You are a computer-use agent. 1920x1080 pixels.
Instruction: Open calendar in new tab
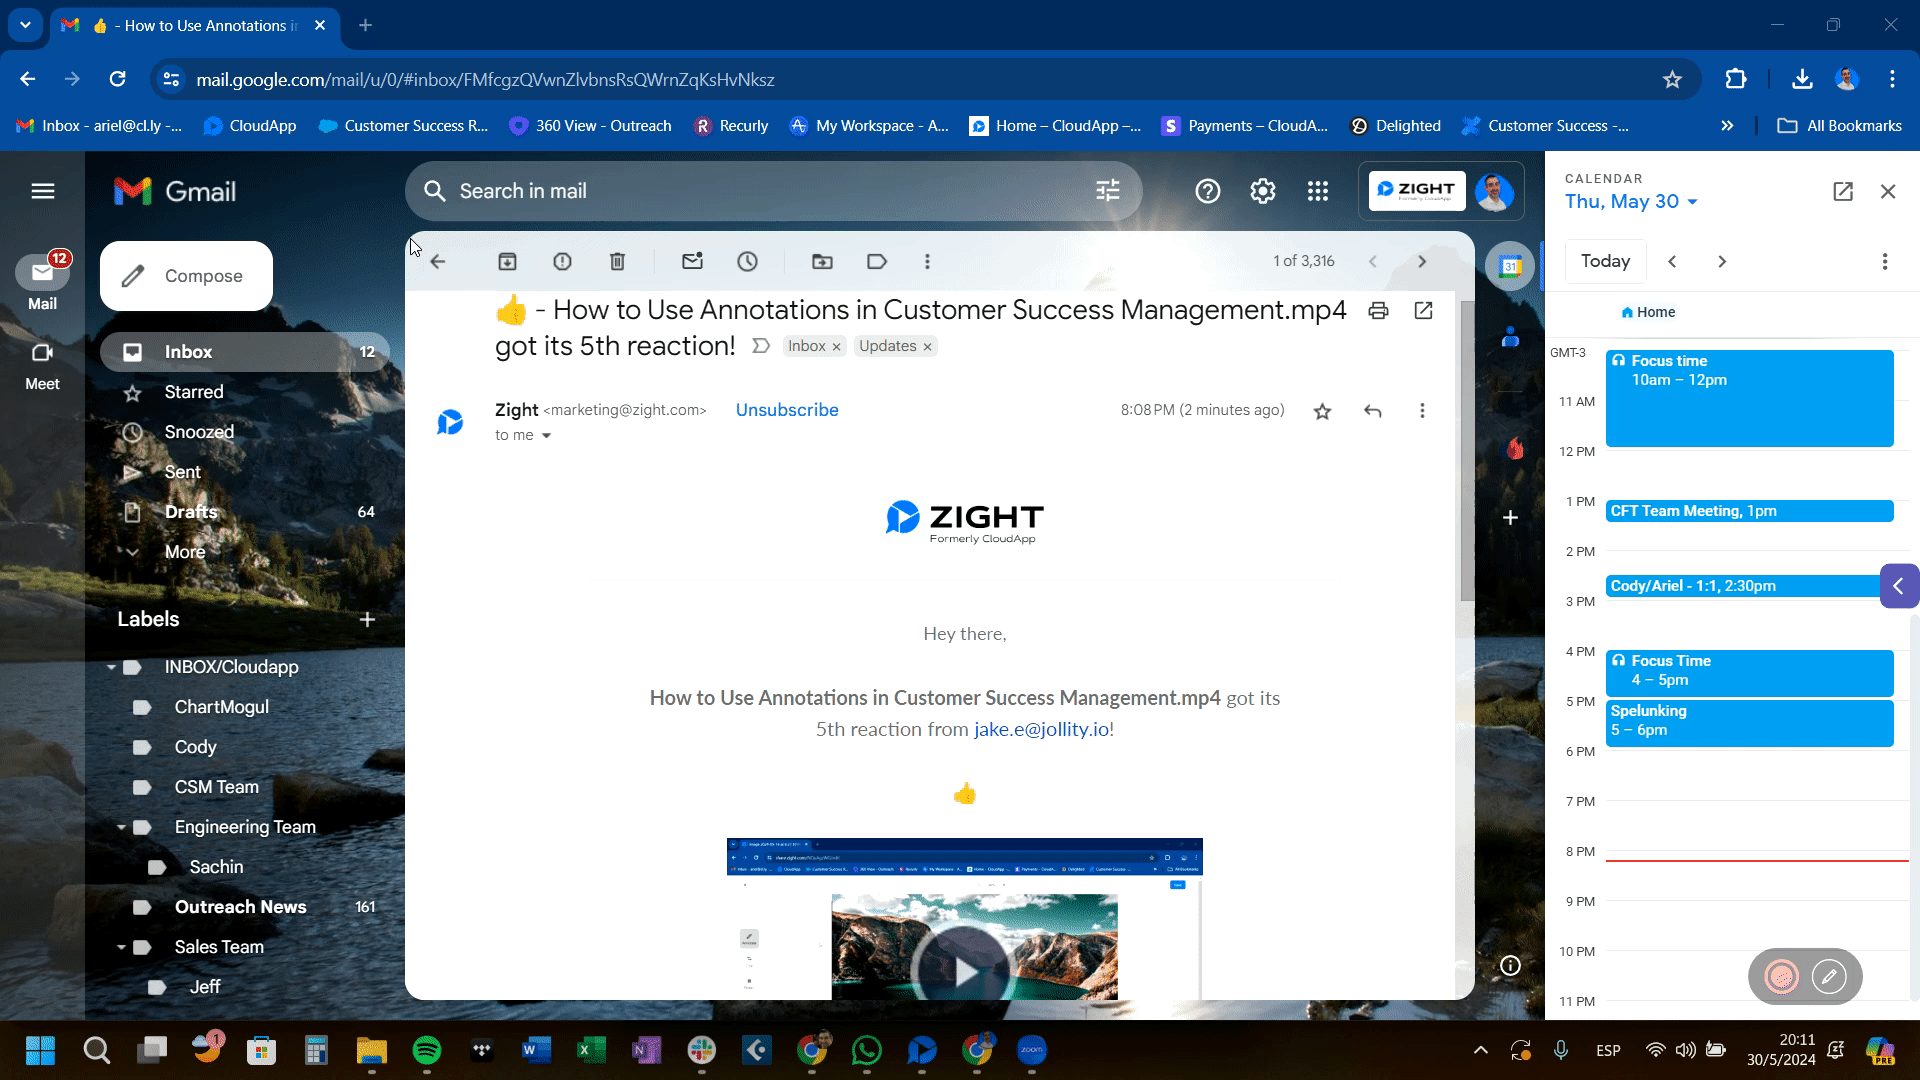click(1843, 191)
